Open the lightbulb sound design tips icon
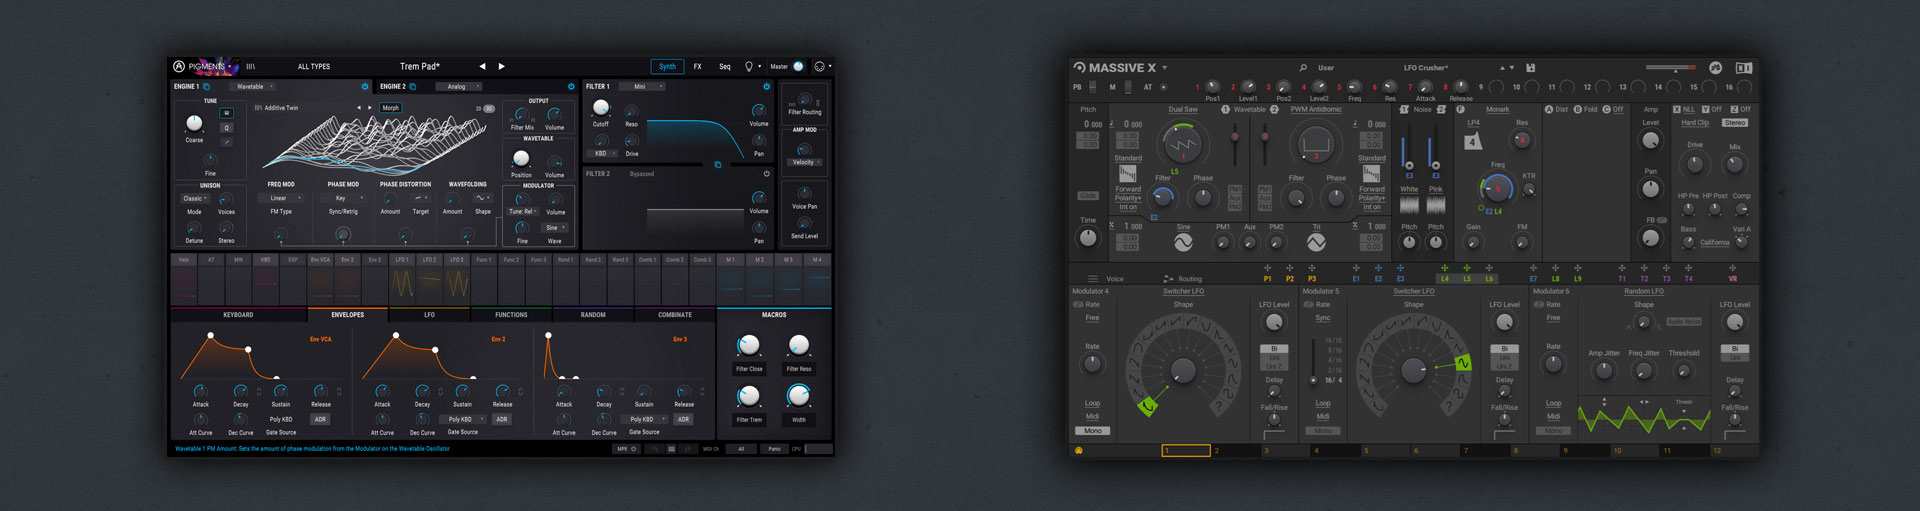1920x511 pixels. [749, 66]
